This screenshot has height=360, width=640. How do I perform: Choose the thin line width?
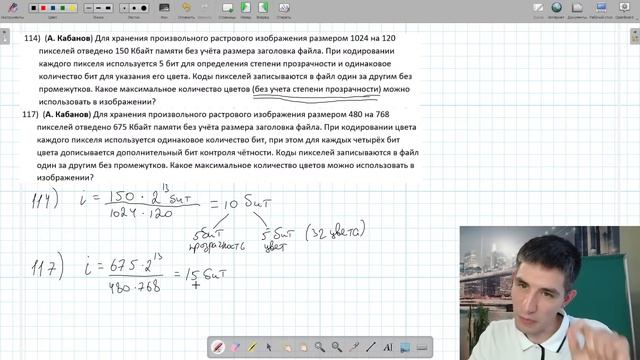(89, 8)
